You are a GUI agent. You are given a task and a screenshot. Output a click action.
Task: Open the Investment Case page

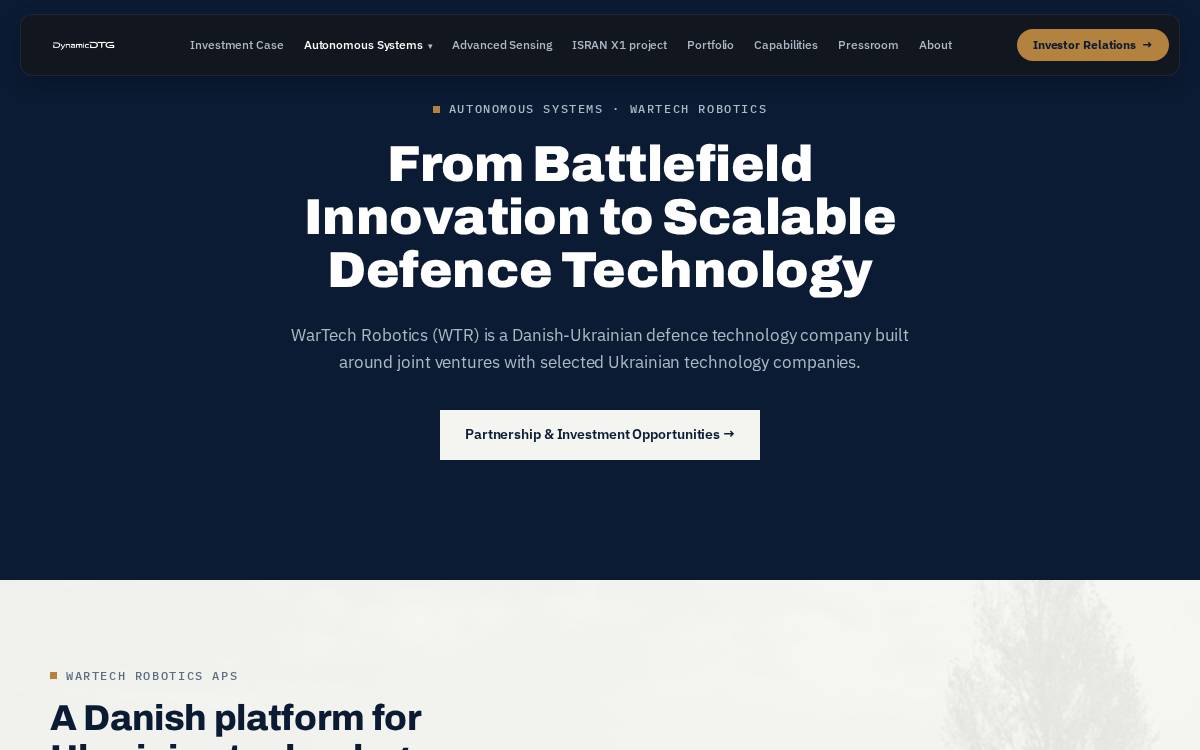click(x=237, y=45)
